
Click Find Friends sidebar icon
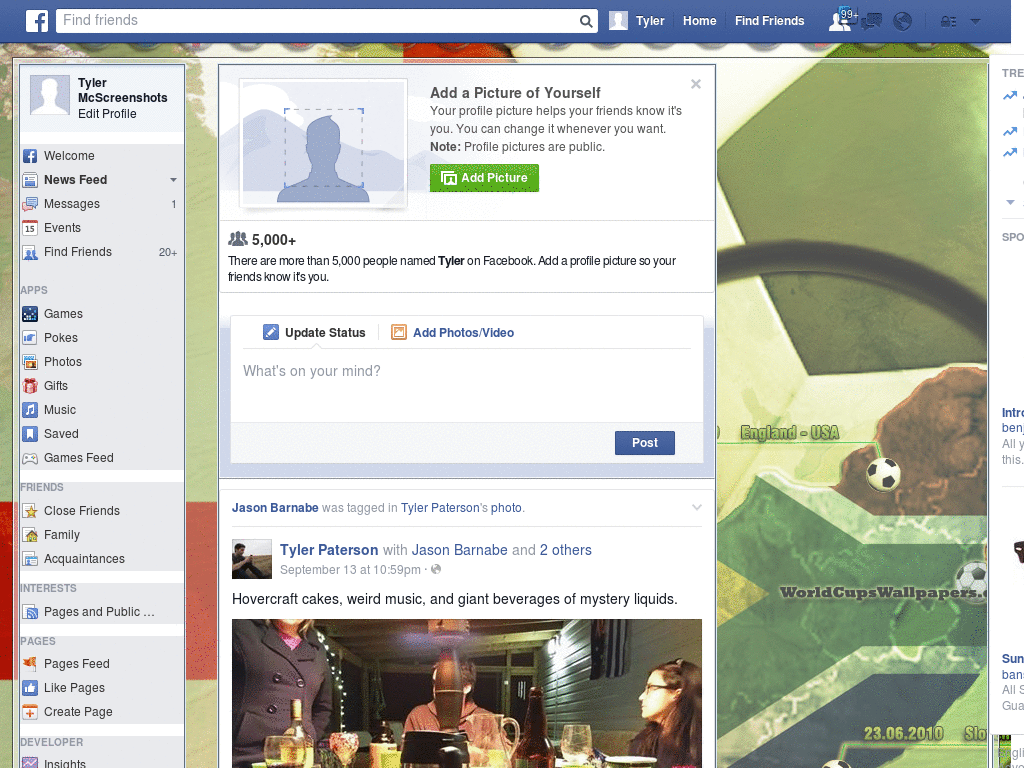pos(30,252)
